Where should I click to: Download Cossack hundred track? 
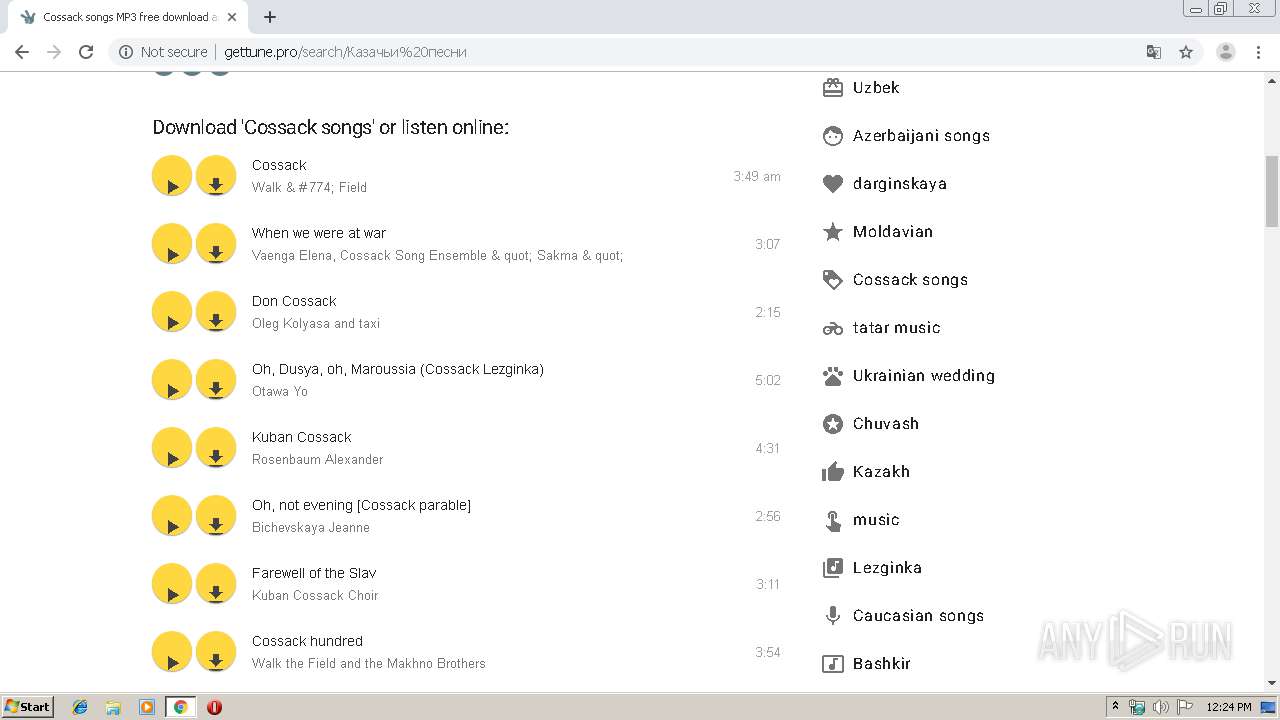(x=216, y=652)
